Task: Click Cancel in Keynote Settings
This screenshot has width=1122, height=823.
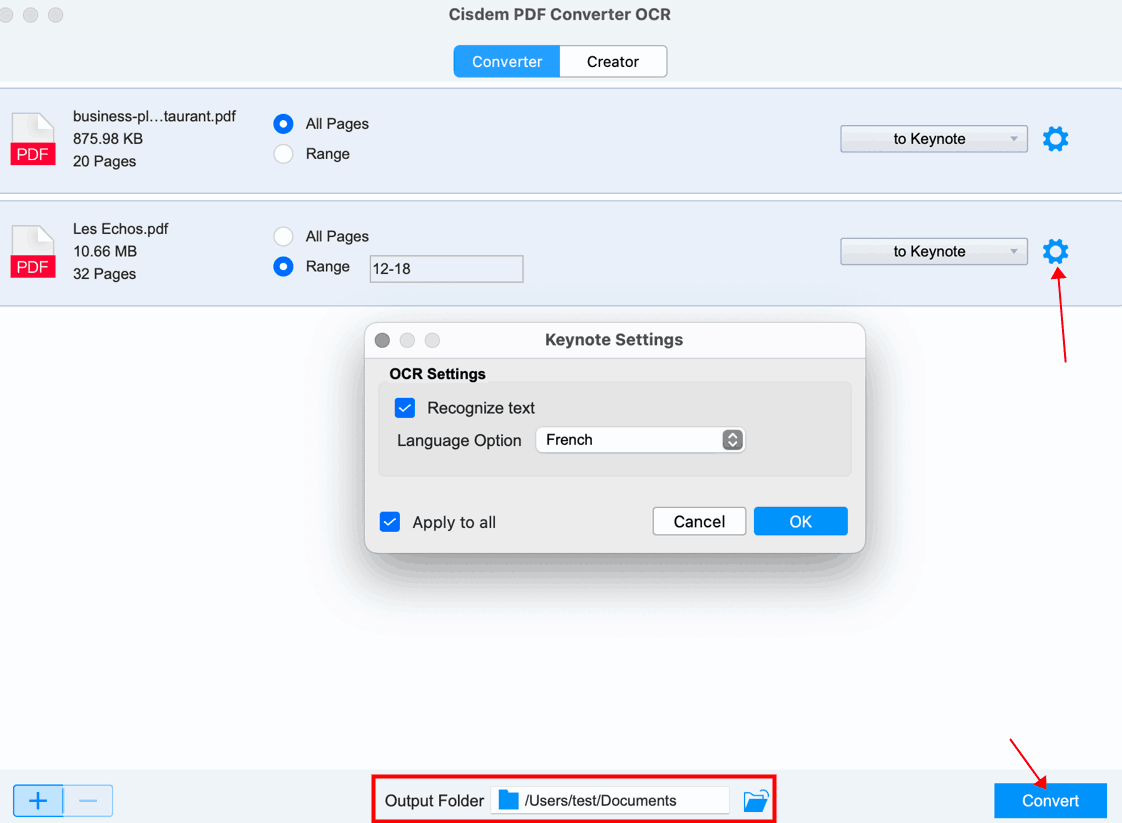Action: 699,521
